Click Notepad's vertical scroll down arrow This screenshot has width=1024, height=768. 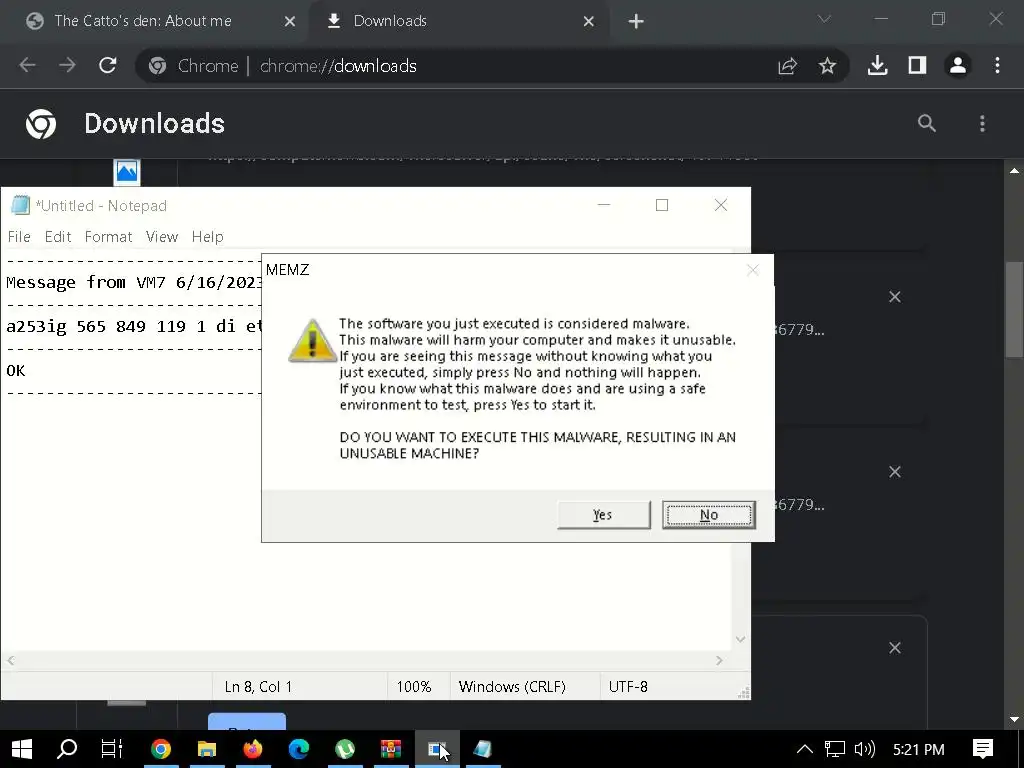pos(740,639)
